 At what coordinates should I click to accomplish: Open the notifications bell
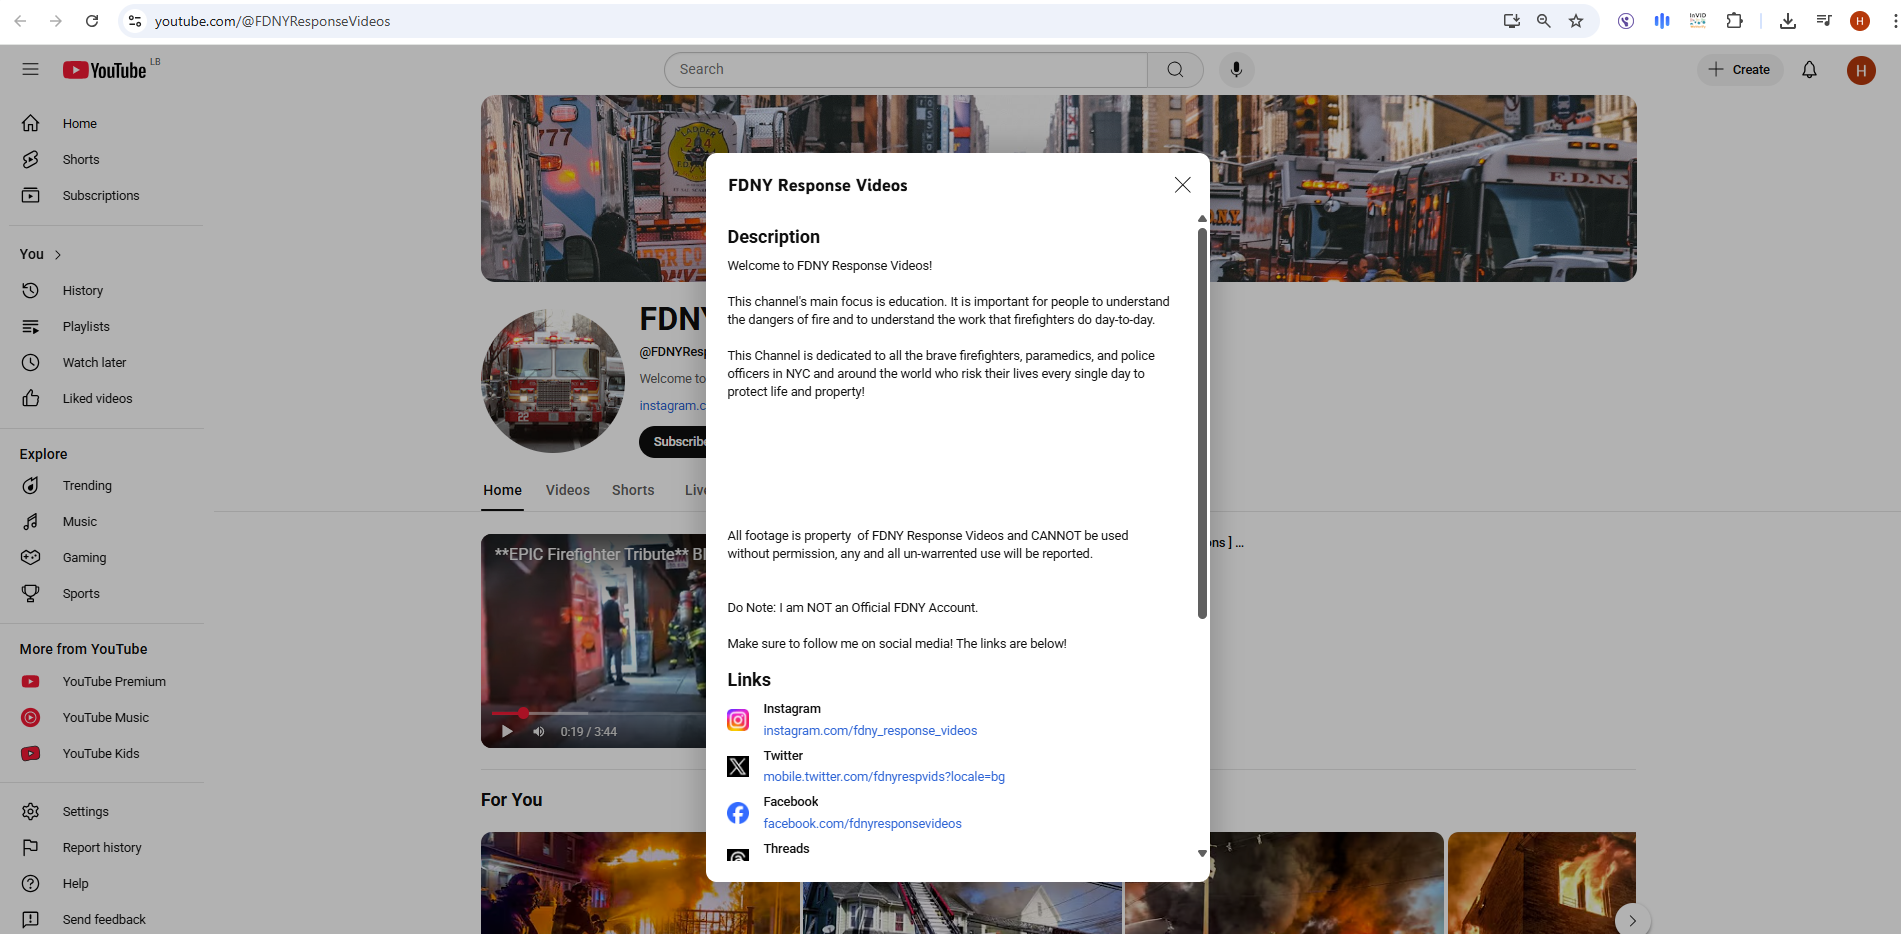pos(1809,69)
